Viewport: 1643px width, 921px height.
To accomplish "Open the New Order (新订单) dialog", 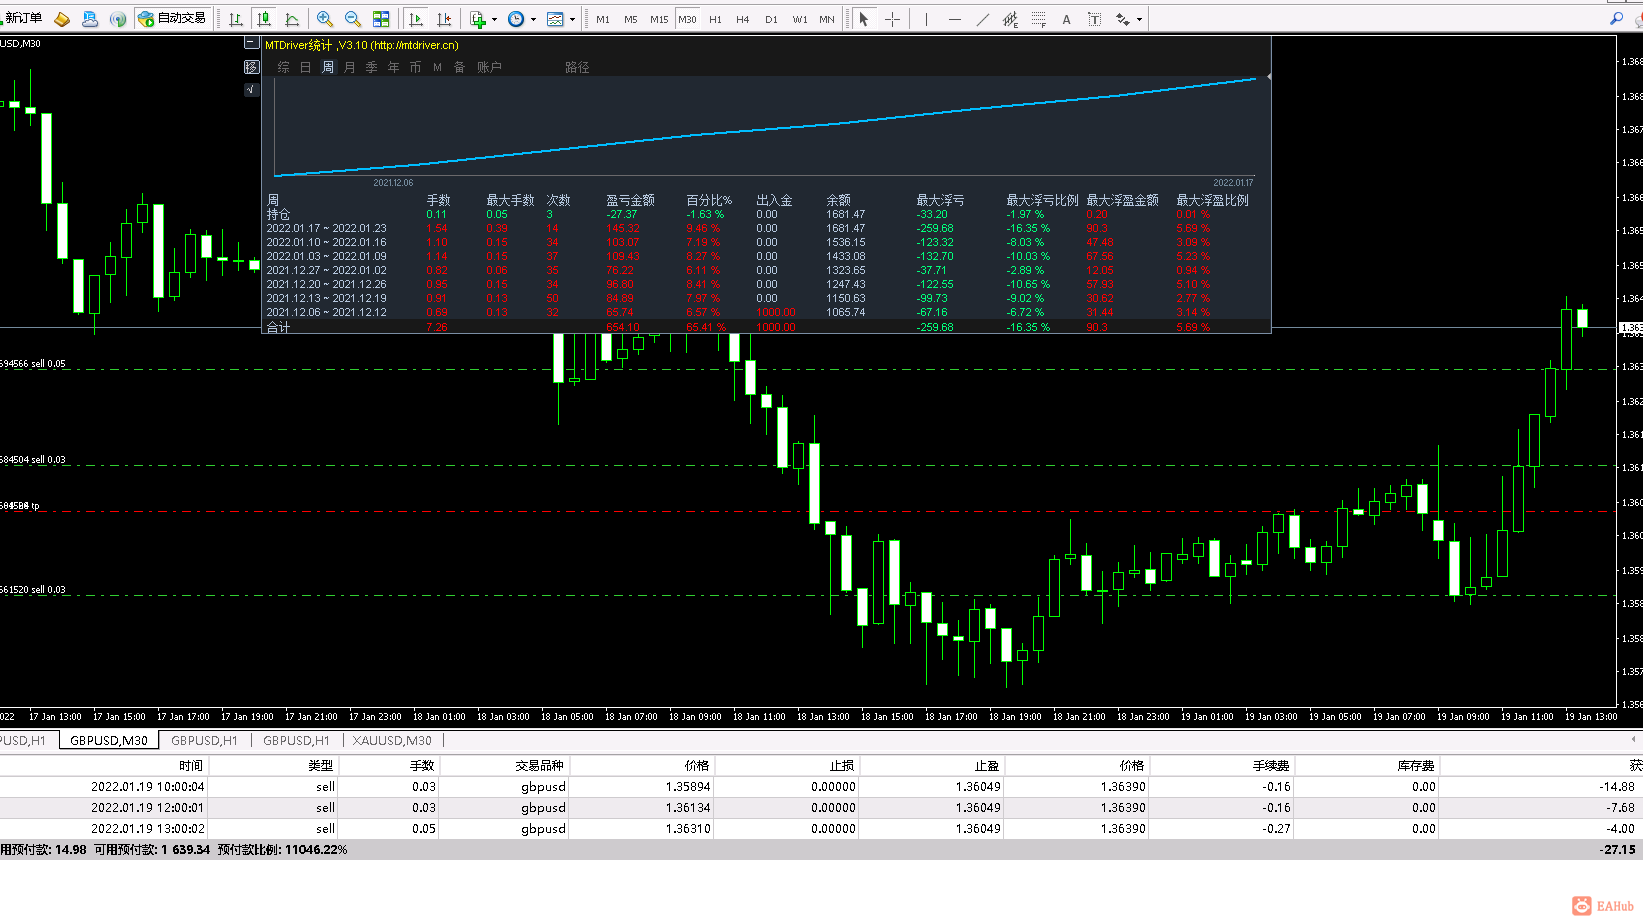I will point(22,18).
